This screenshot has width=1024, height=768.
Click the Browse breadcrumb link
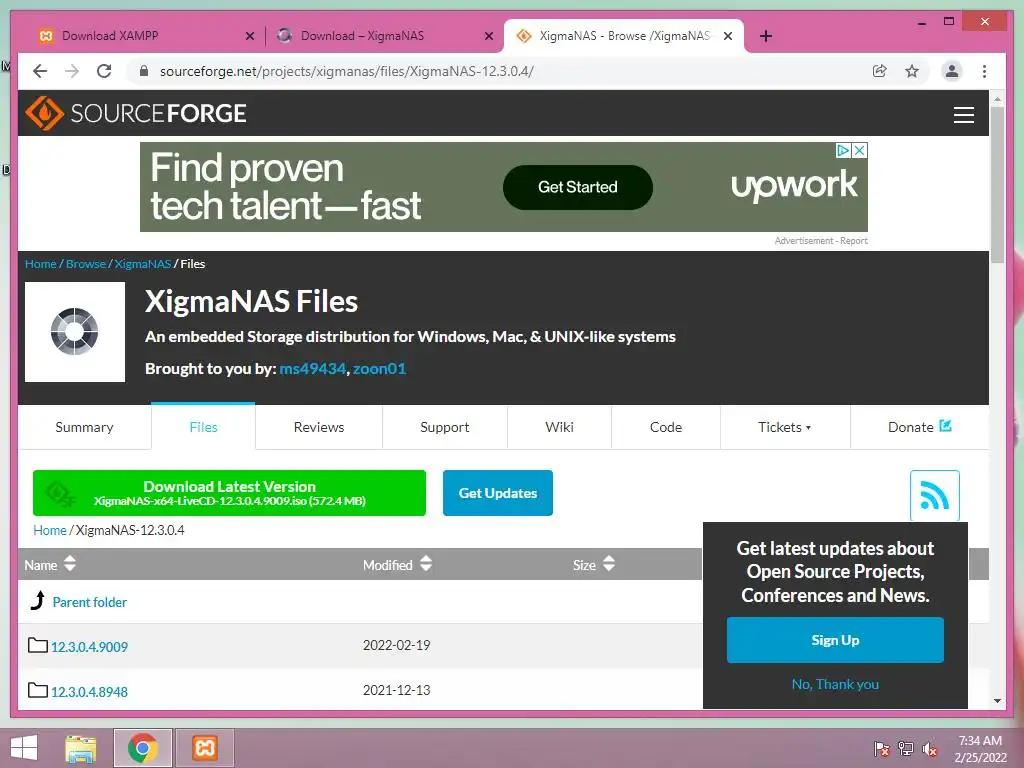pos(86,264)
